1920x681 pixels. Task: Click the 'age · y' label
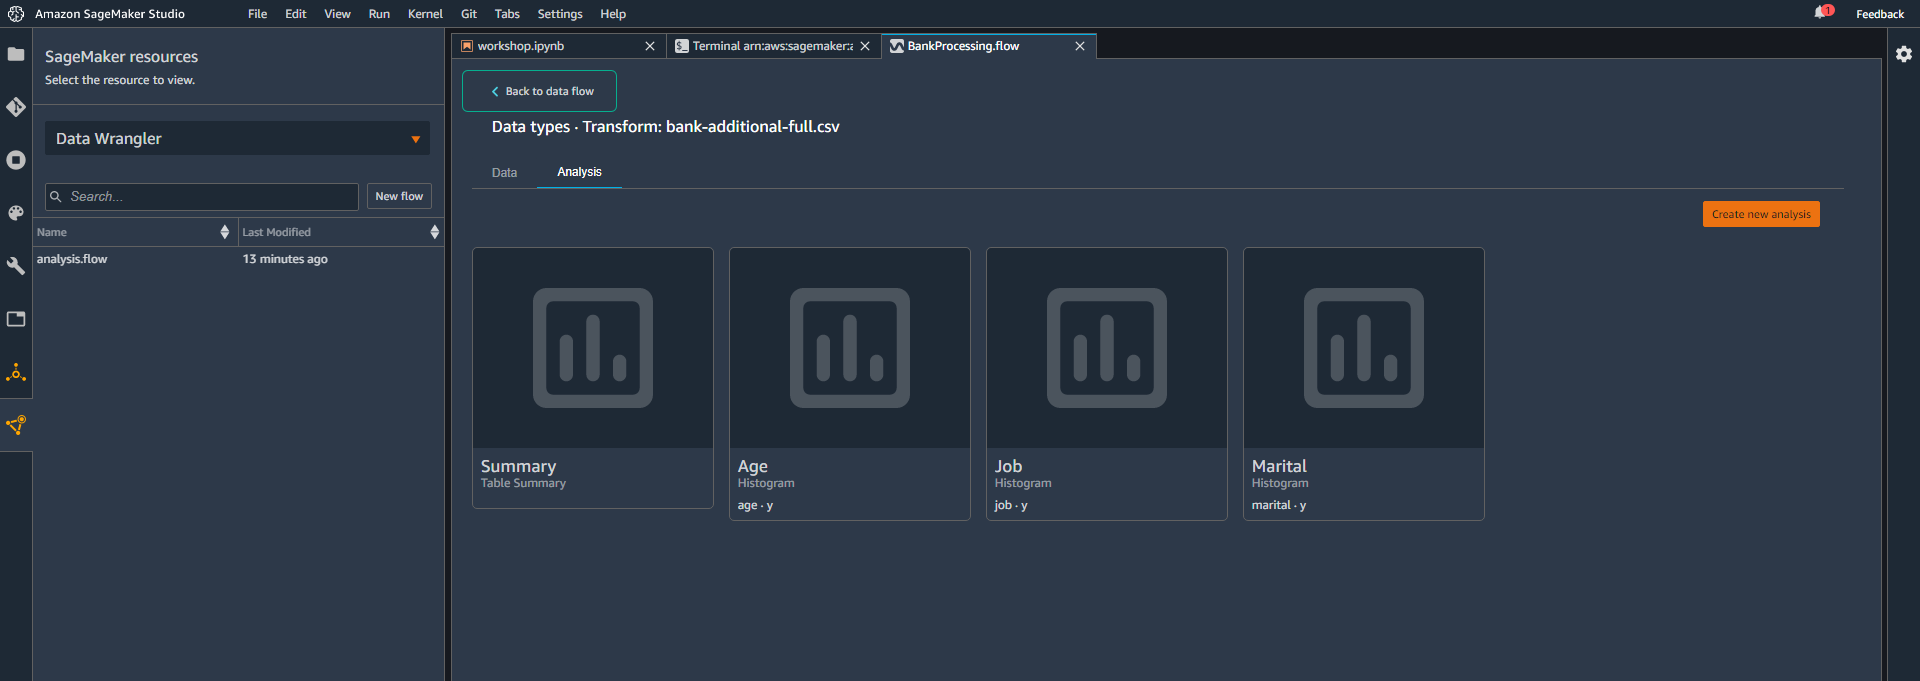755,506
